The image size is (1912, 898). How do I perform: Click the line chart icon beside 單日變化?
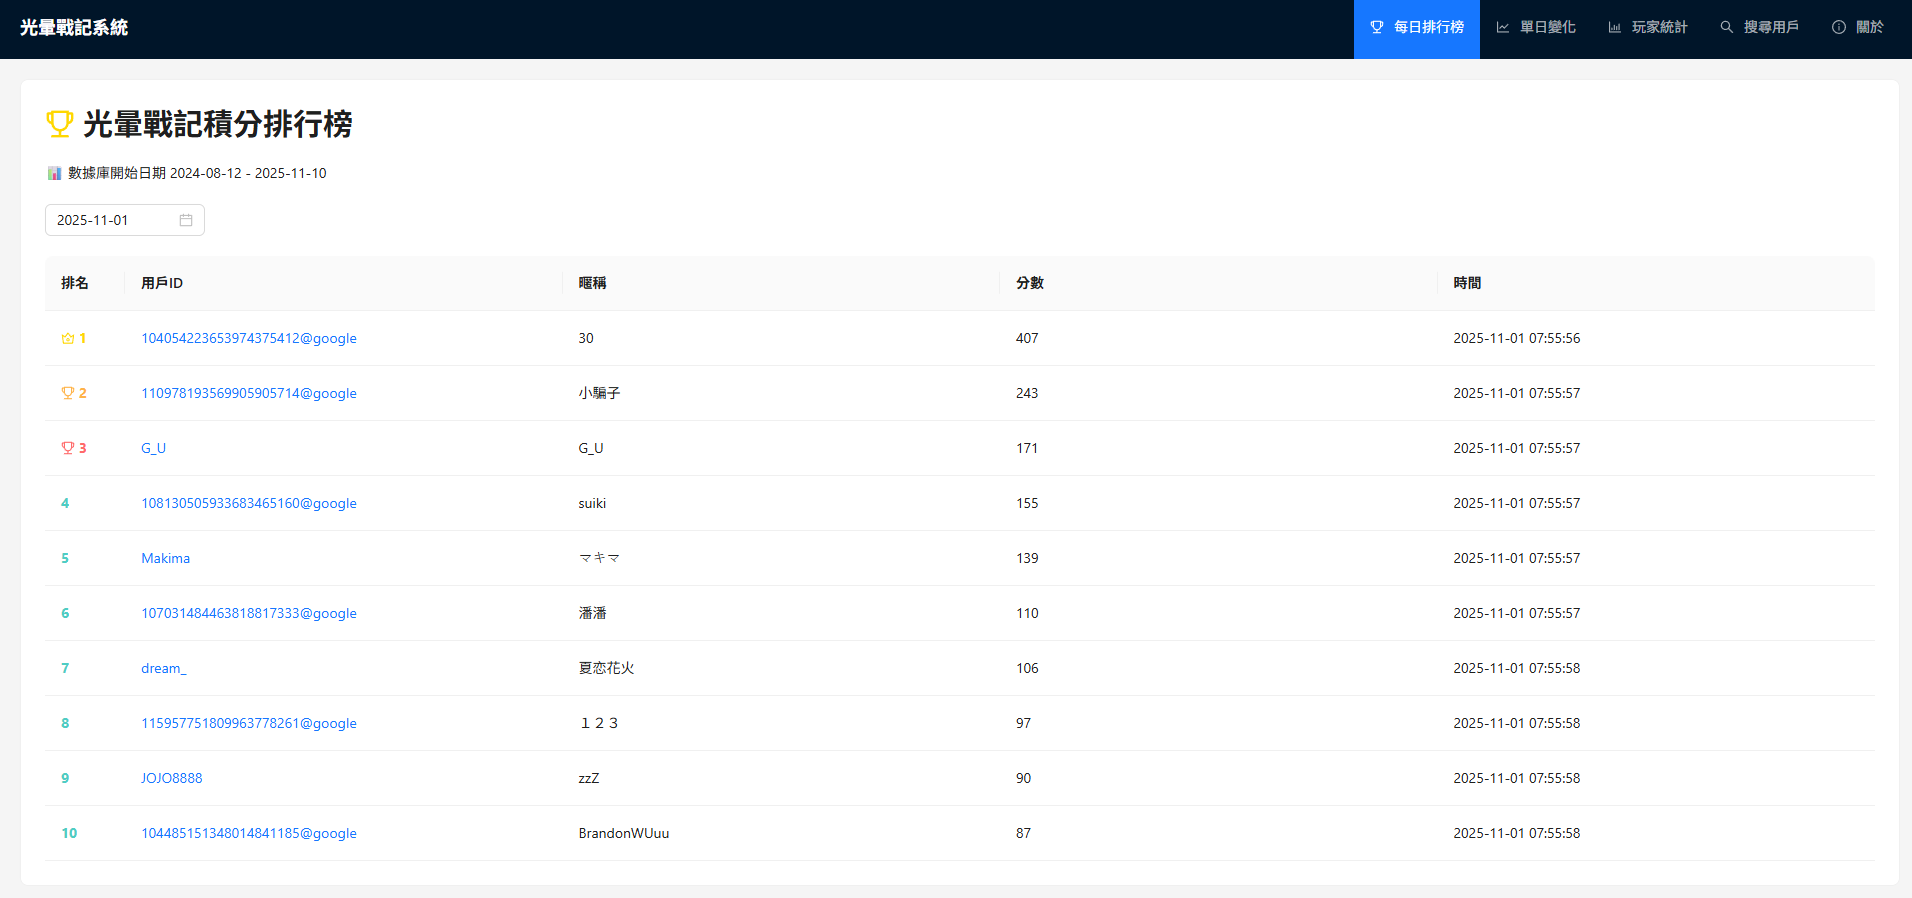tap(1503, 28)
